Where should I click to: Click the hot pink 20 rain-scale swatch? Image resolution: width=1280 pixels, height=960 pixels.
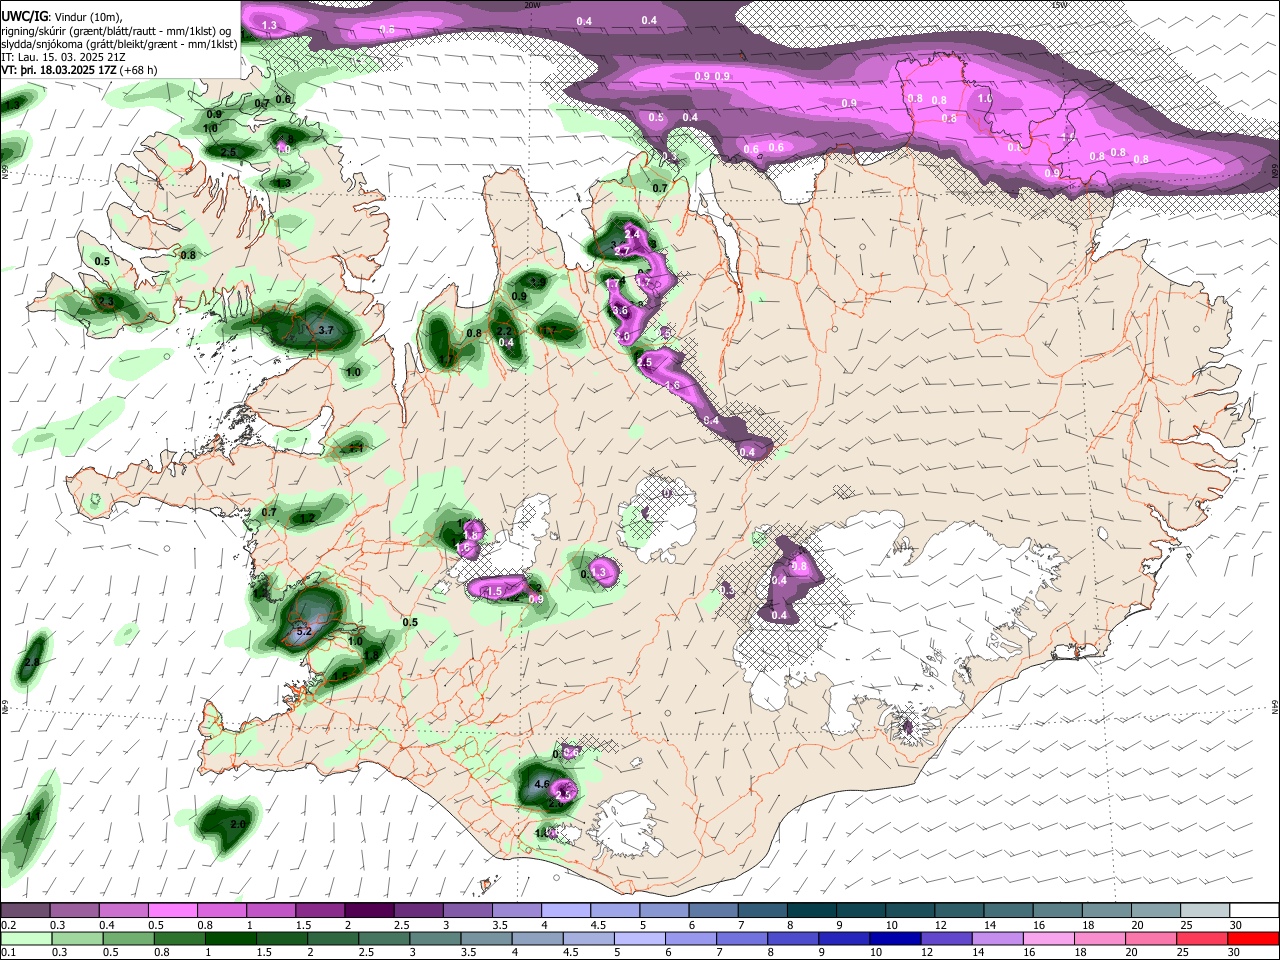click(x=1150, y=938)
